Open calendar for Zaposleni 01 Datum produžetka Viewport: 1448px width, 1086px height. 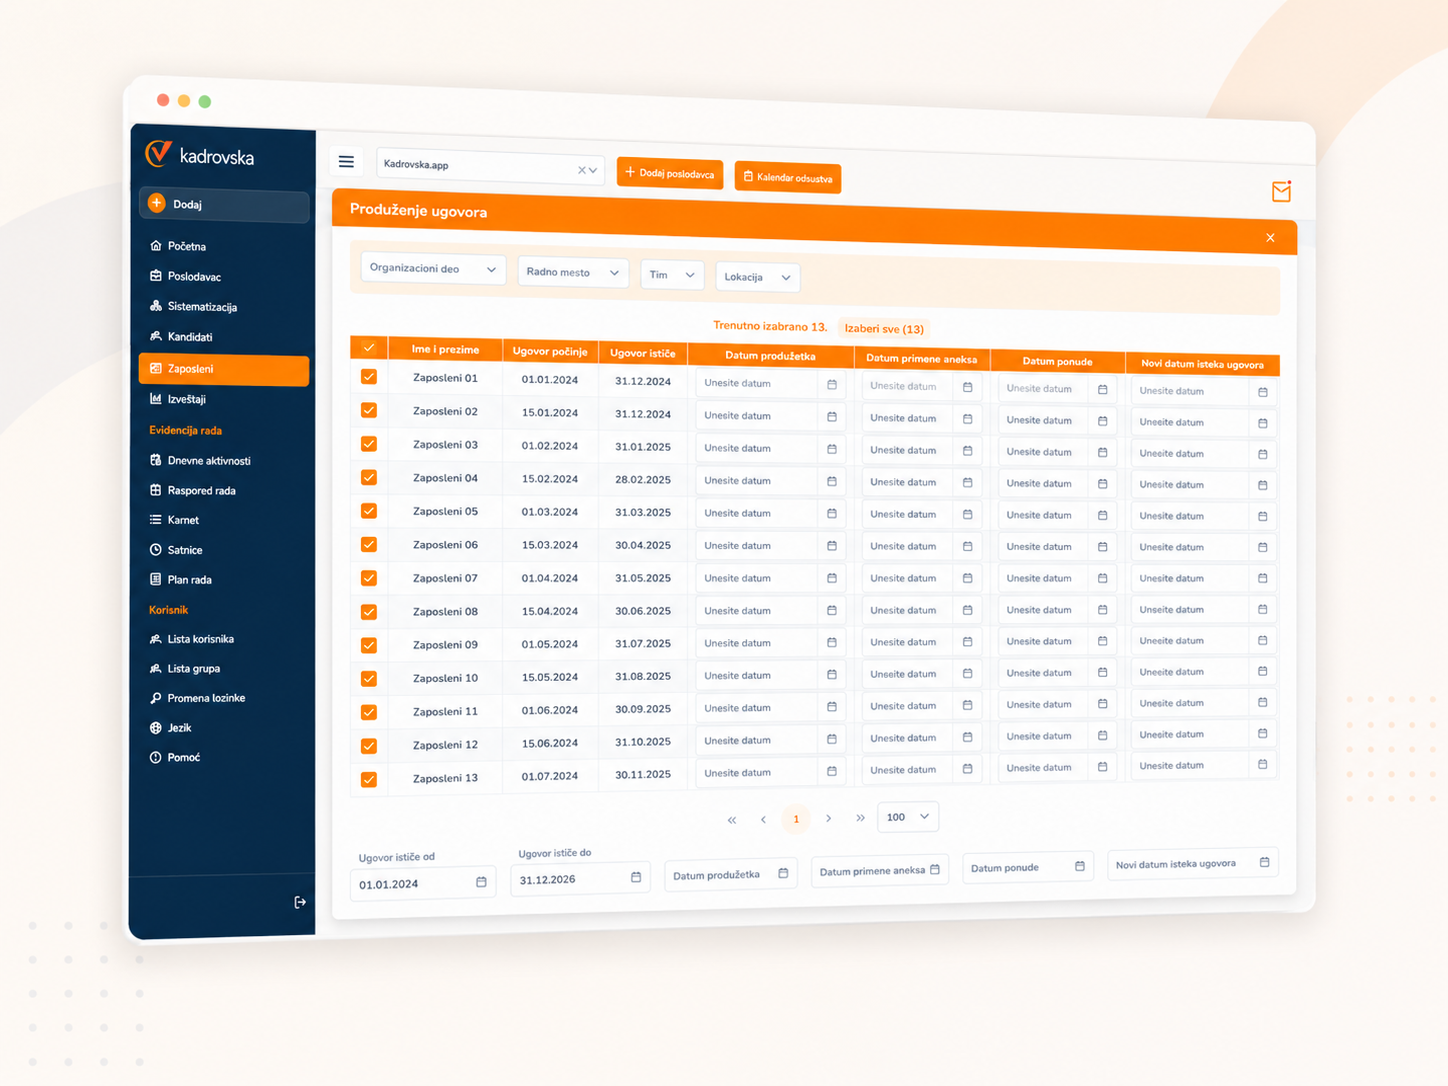click(x=832, y=384)
